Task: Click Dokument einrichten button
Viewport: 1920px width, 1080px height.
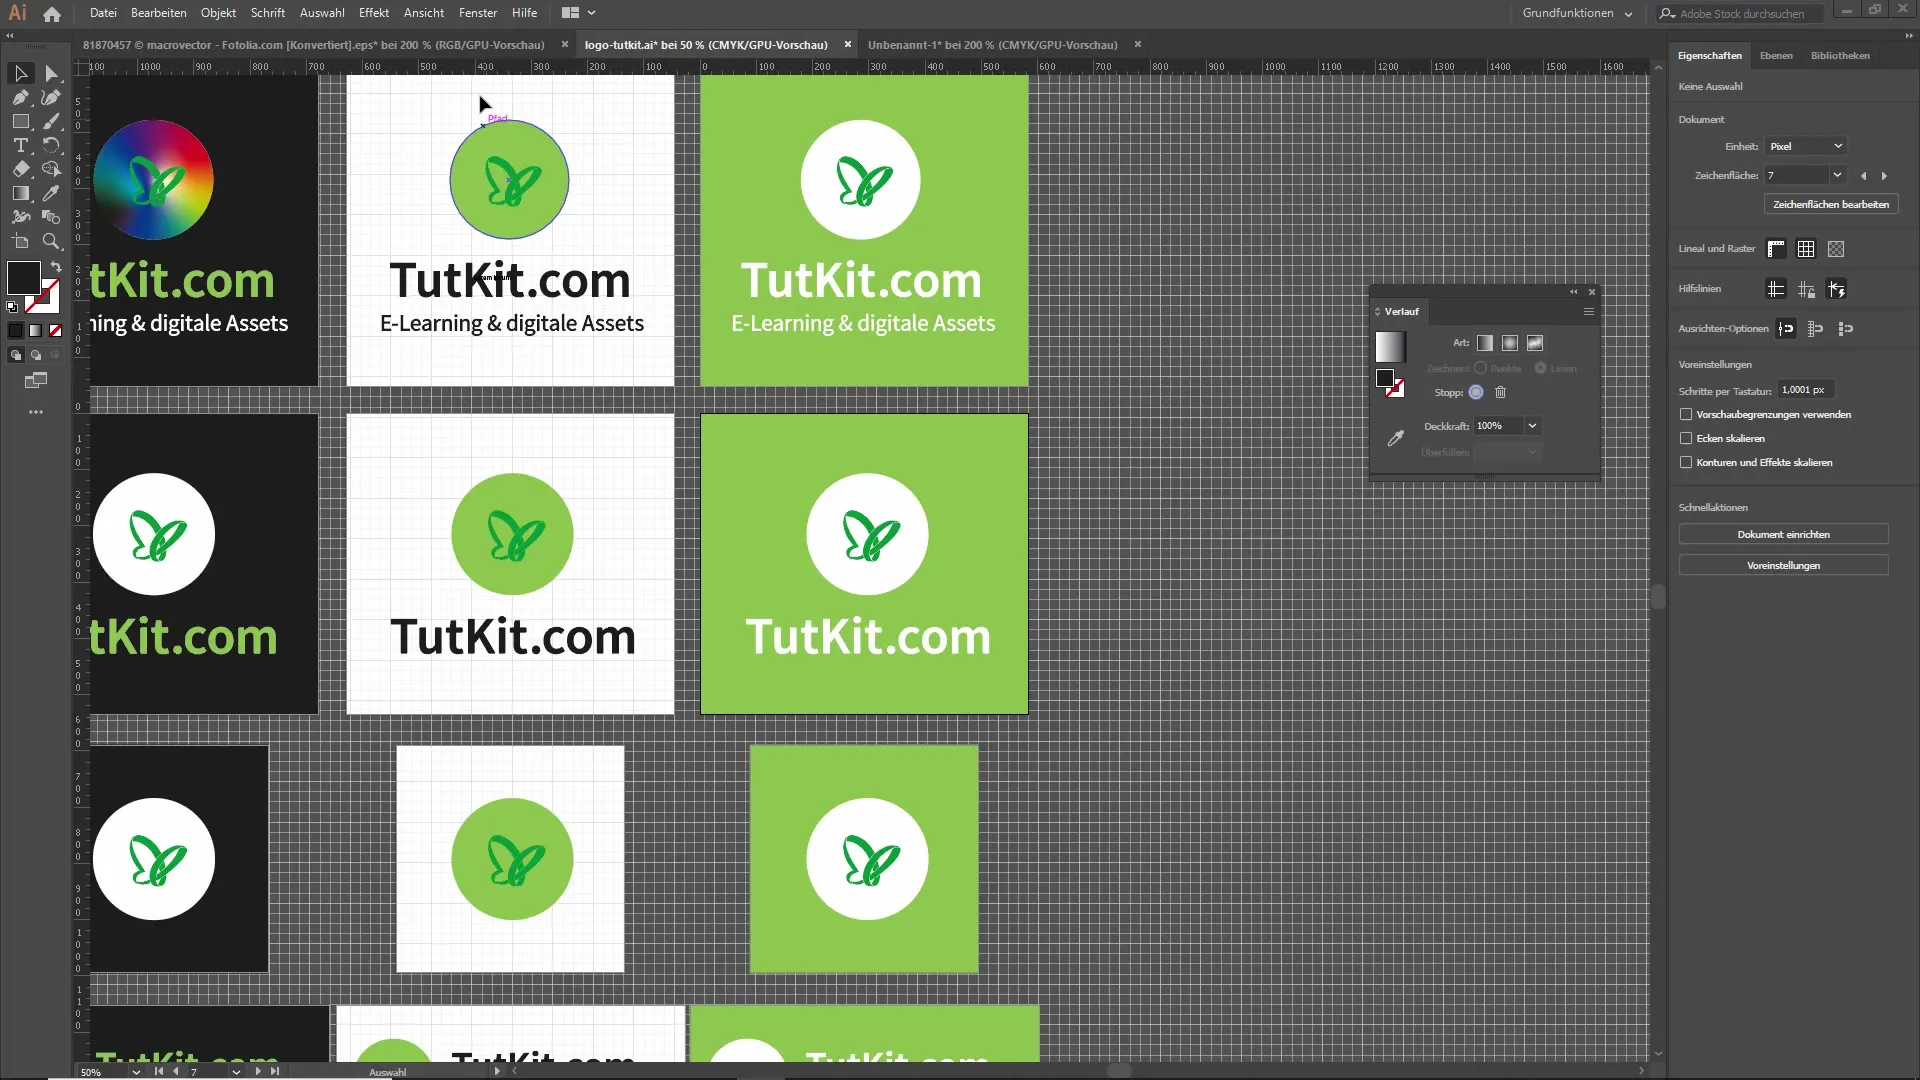Action: tap(1783, 535)
